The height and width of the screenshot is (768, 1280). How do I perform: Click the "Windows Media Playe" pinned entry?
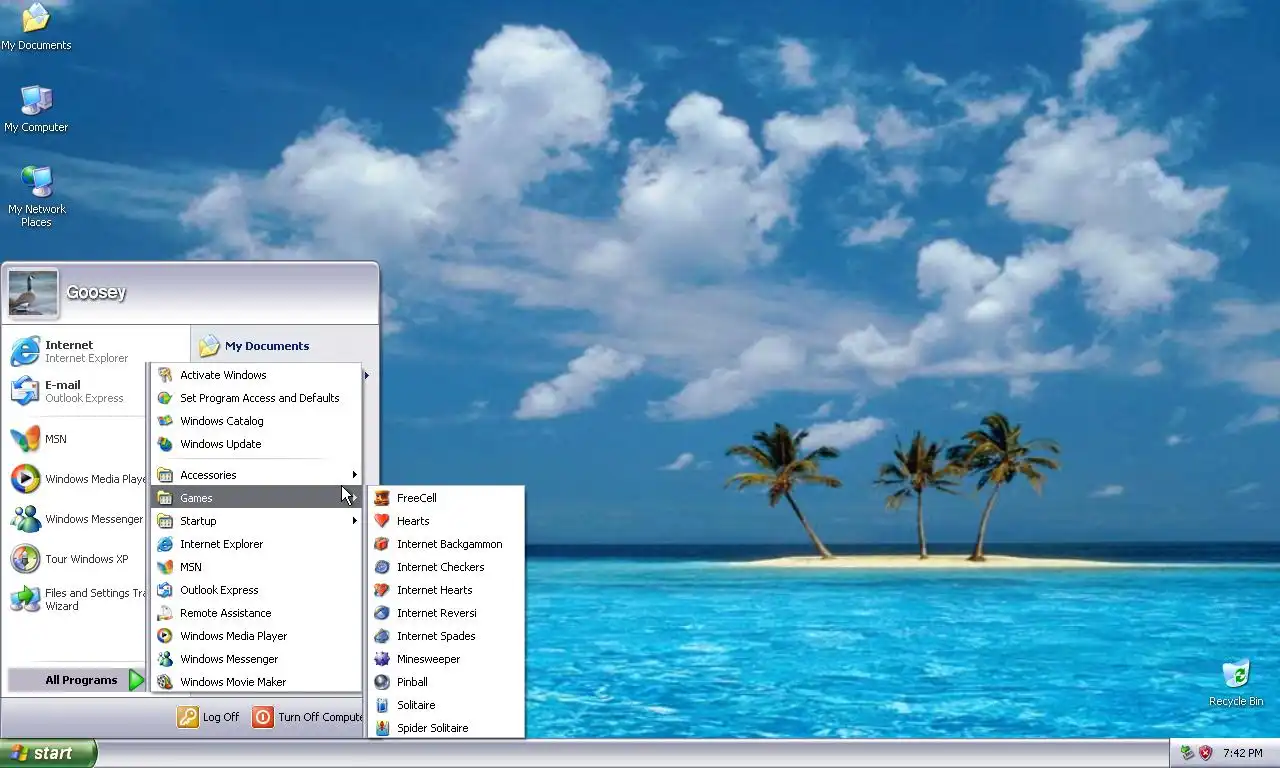coord(77,479)
